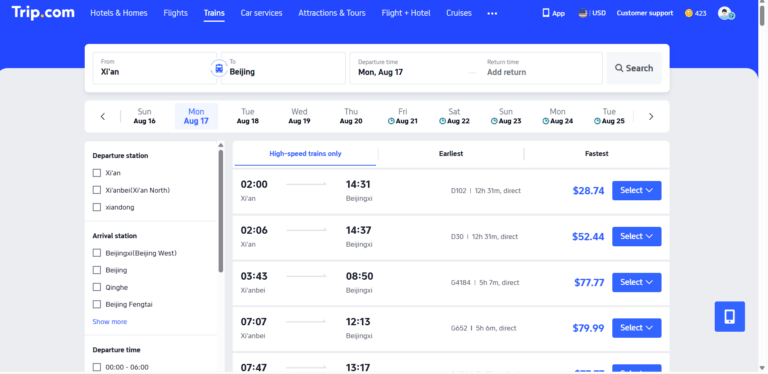
Task: Click the page vertical scrollbar
Action: point(762,15)
